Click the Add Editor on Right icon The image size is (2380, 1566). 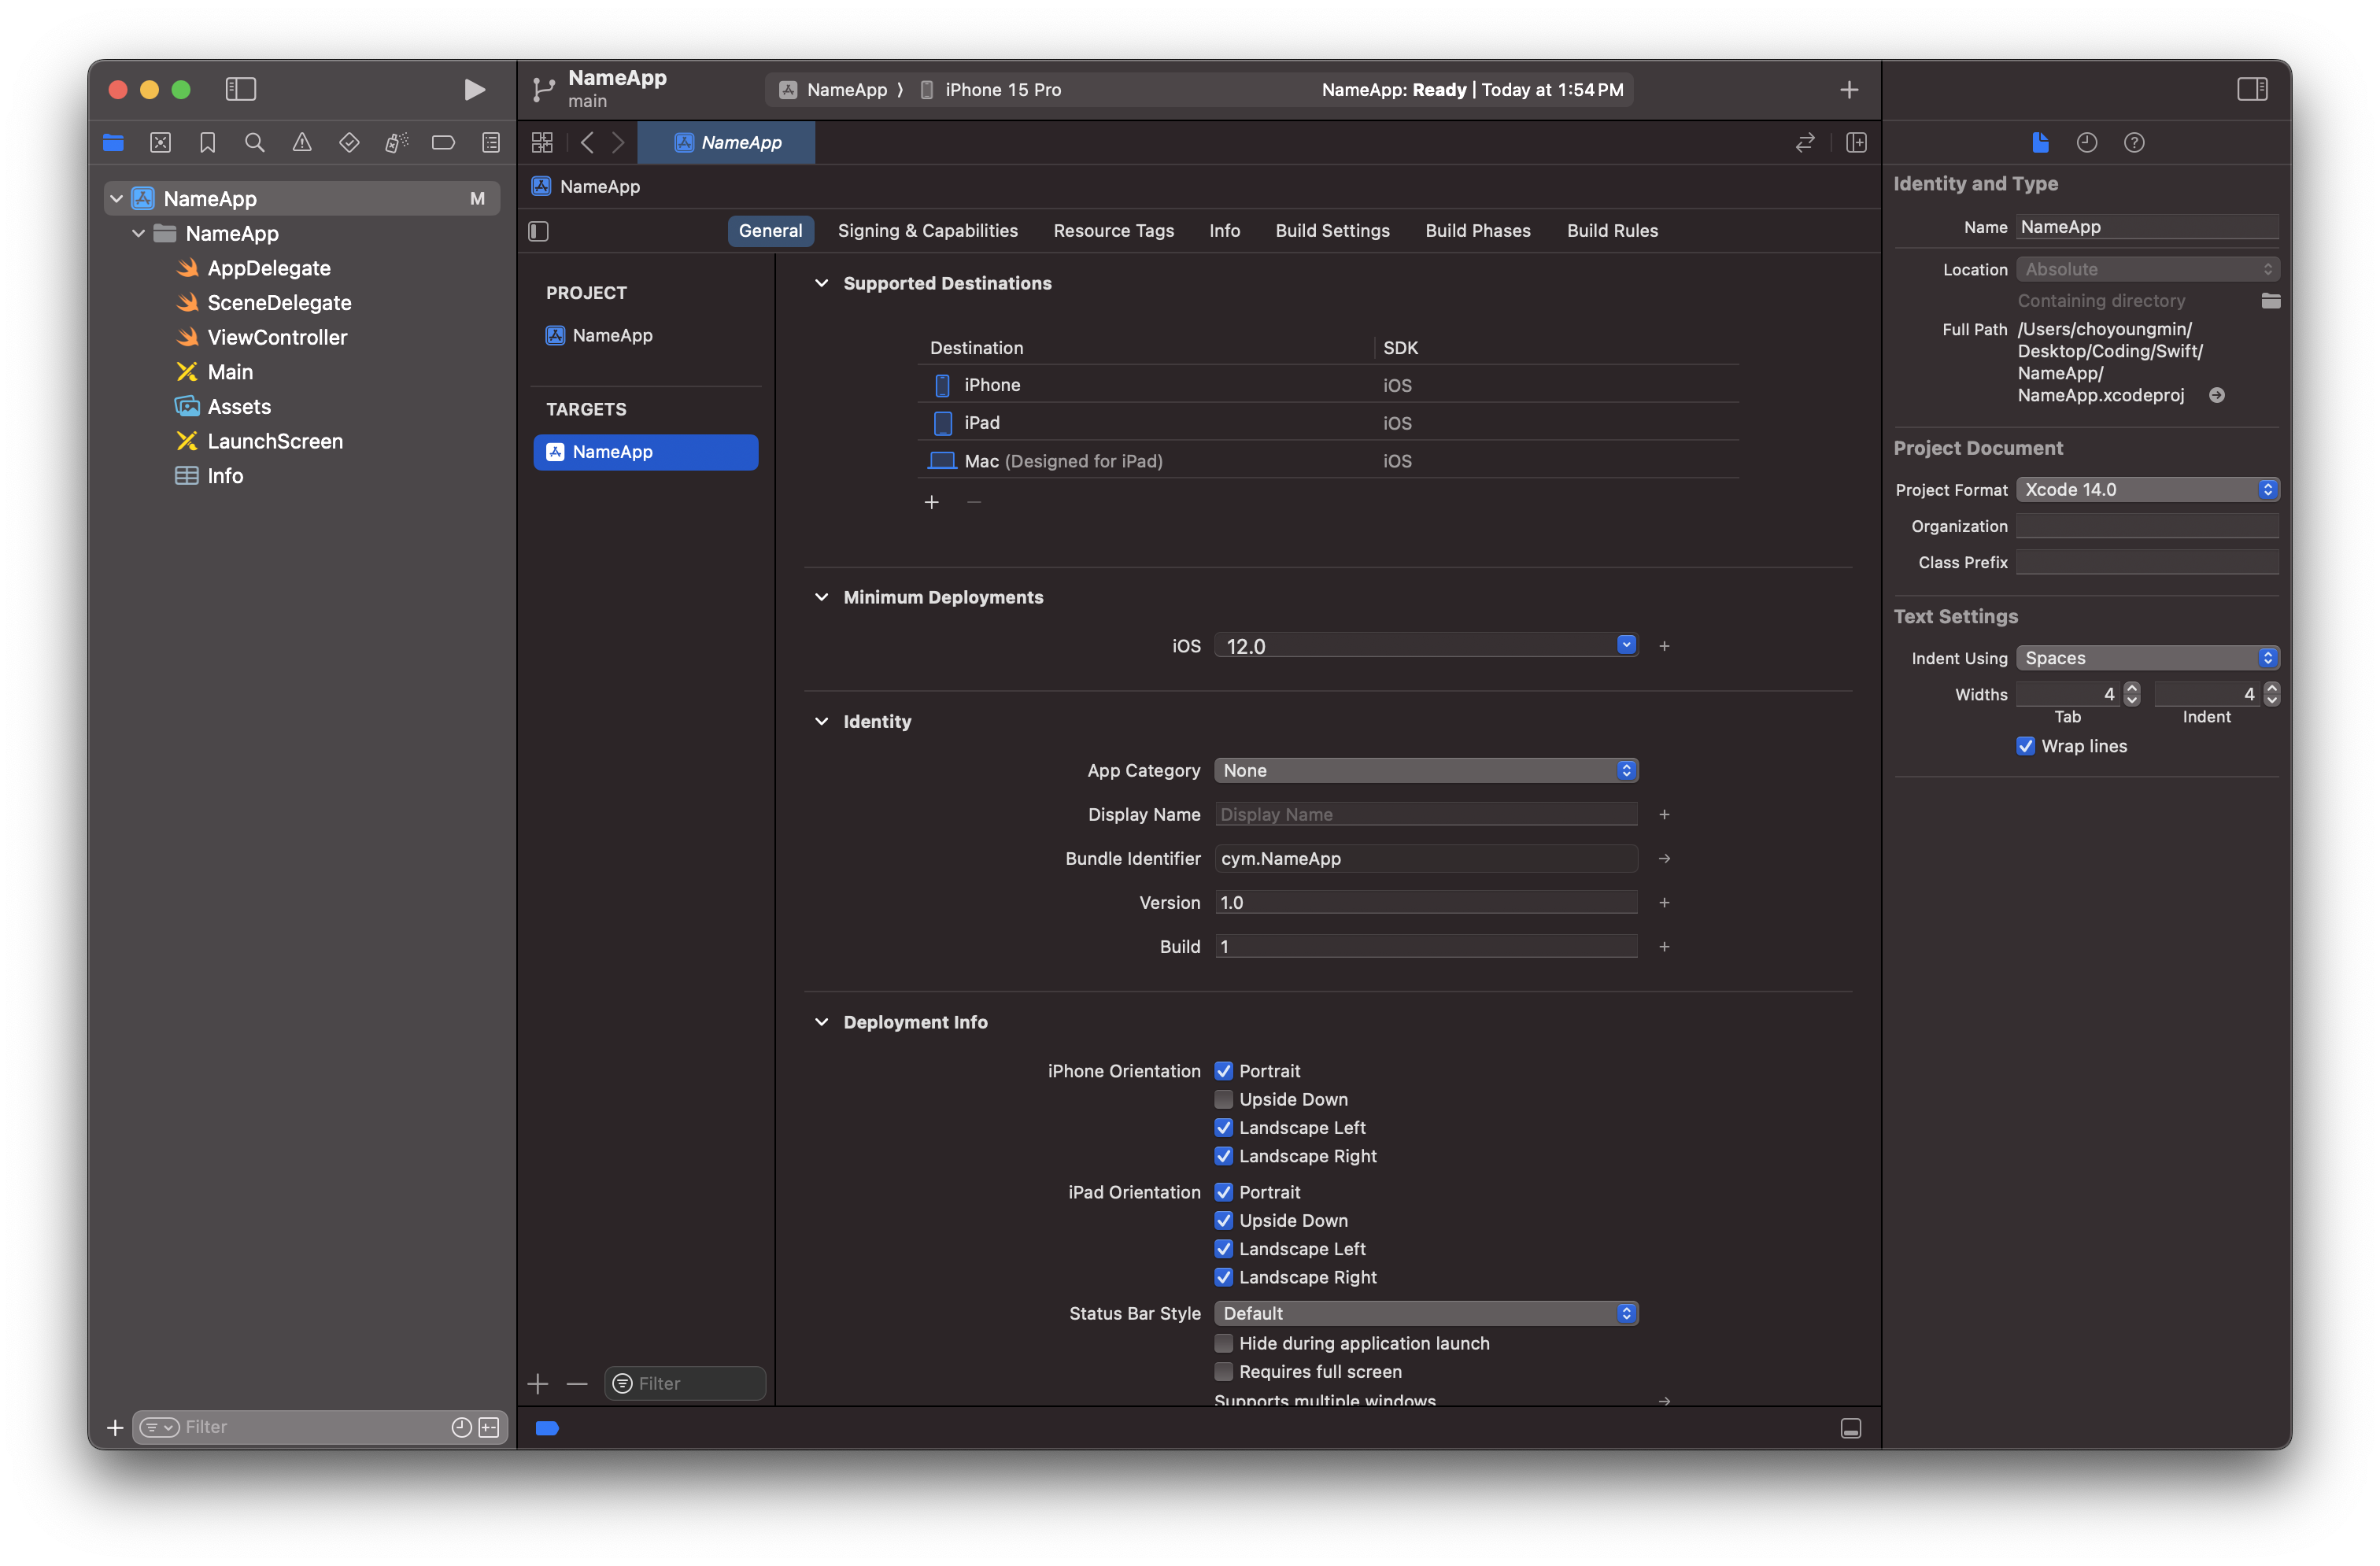pos(1856,143)
